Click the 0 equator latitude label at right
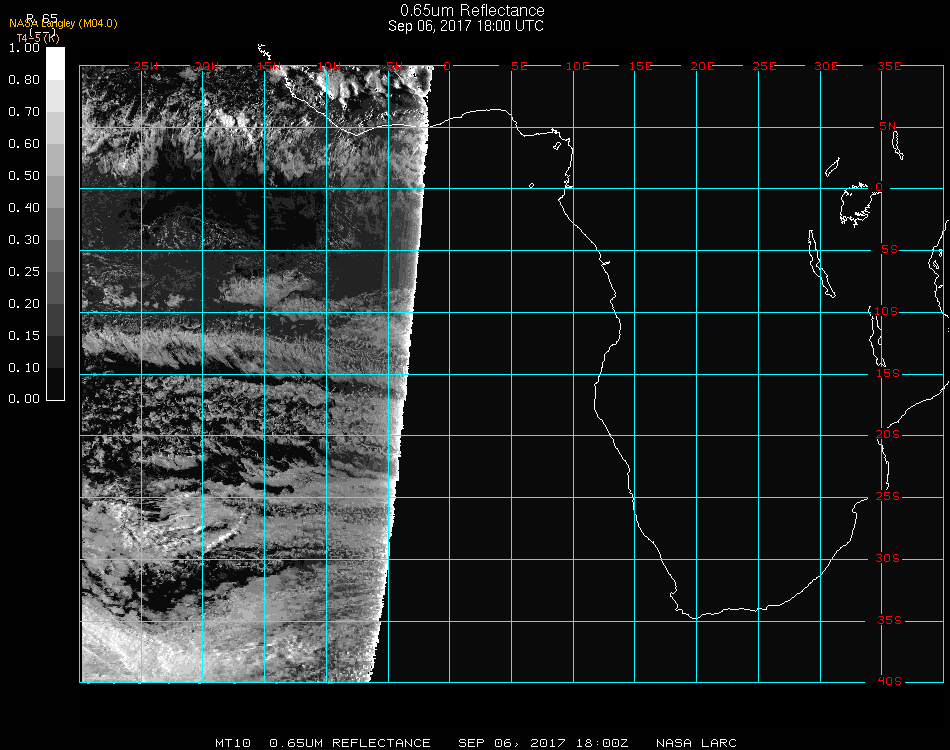This screenshot has width=950, height=750. (879, 187)
